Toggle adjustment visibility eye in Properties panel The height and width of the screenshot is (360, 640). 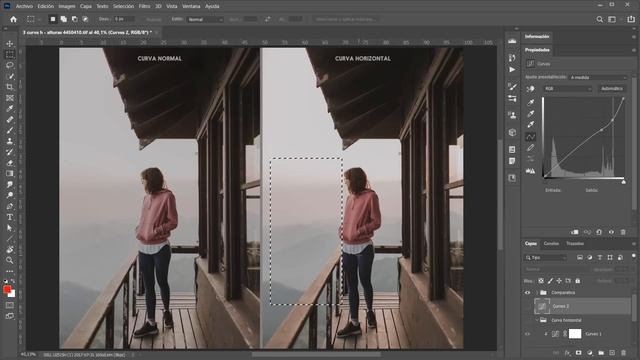click(611, 232)
